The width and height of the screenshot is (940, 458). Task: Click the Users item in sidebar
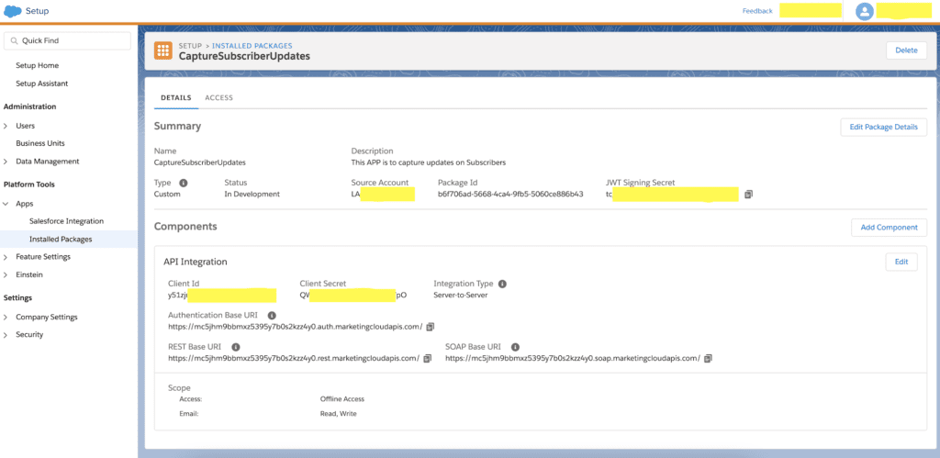coord(25,126)
